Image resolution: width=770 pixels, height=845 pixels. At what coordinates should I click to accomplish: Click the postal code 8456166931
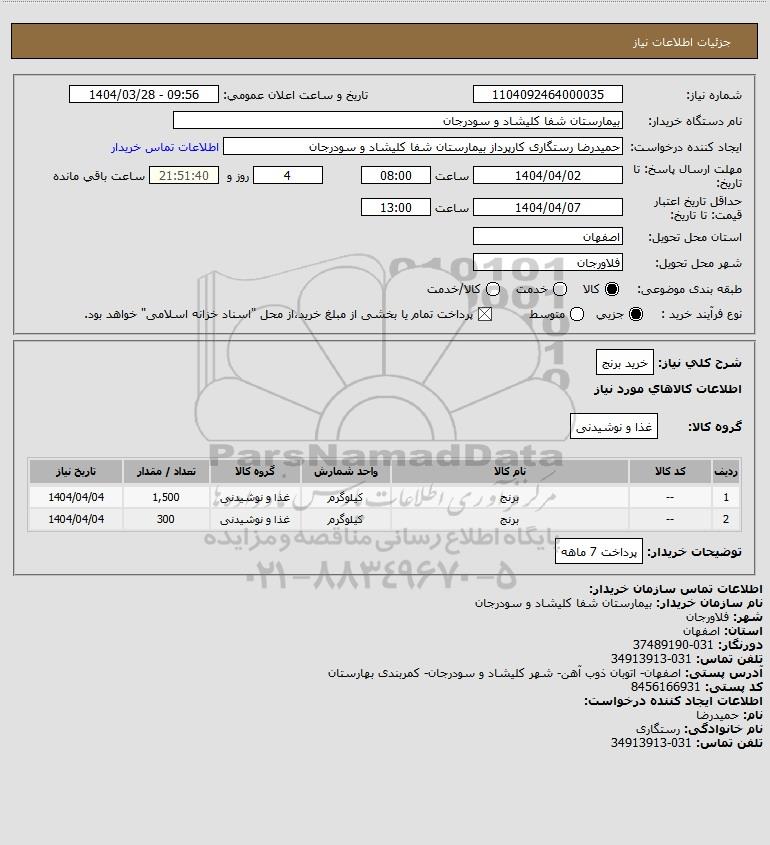click(x=665, y=687)
